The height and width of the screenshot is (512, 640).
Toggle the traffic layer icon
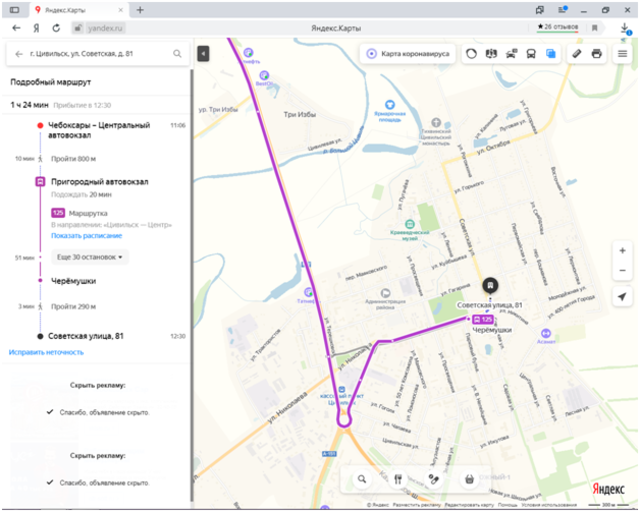471,53
